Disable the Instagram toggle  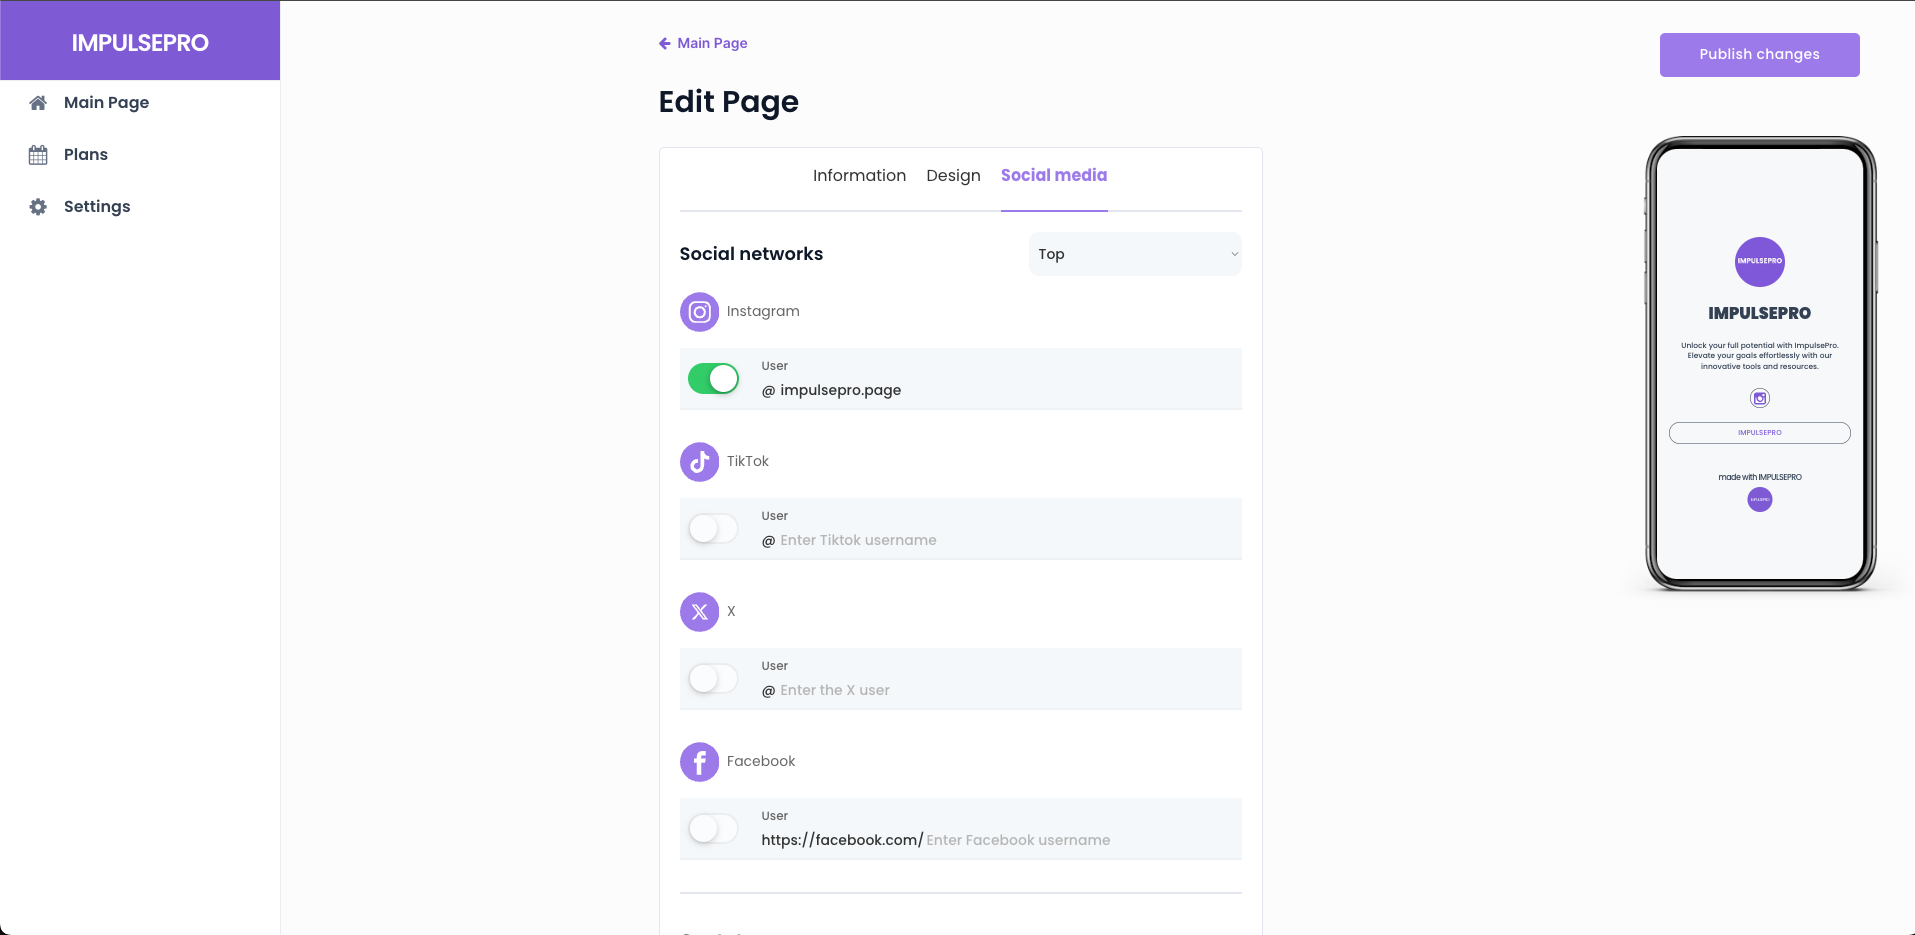tap(714, 379)
